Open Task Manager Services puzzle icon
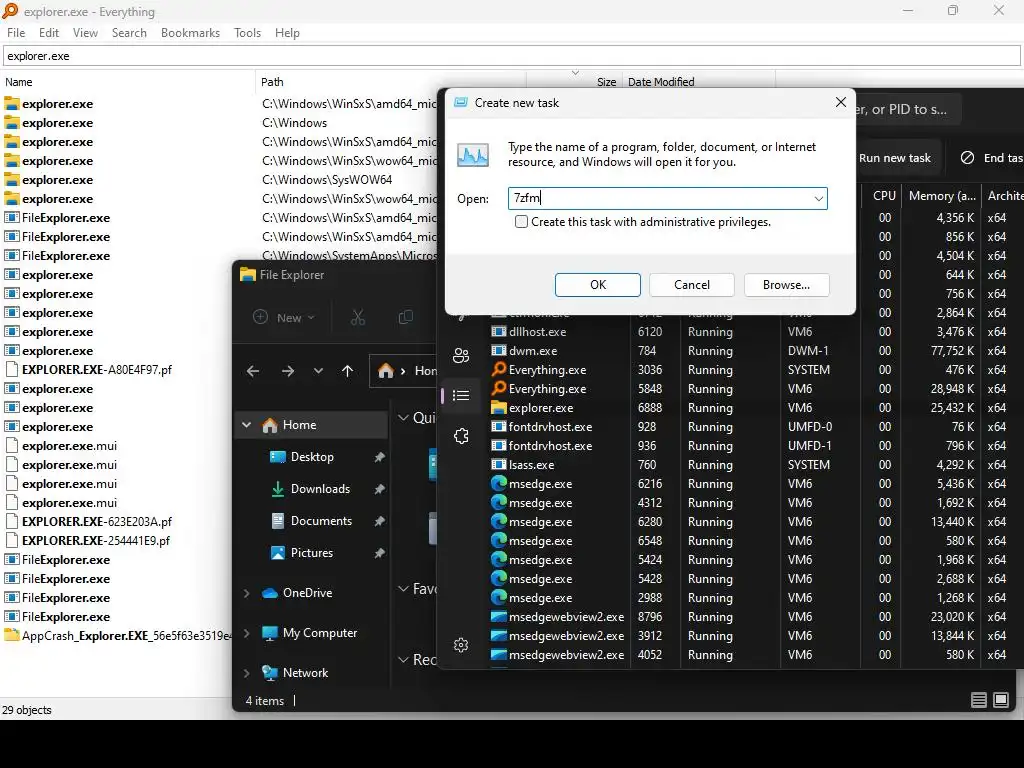The height and width of the screenshot is (768, 1024). (x=461, y=436)
